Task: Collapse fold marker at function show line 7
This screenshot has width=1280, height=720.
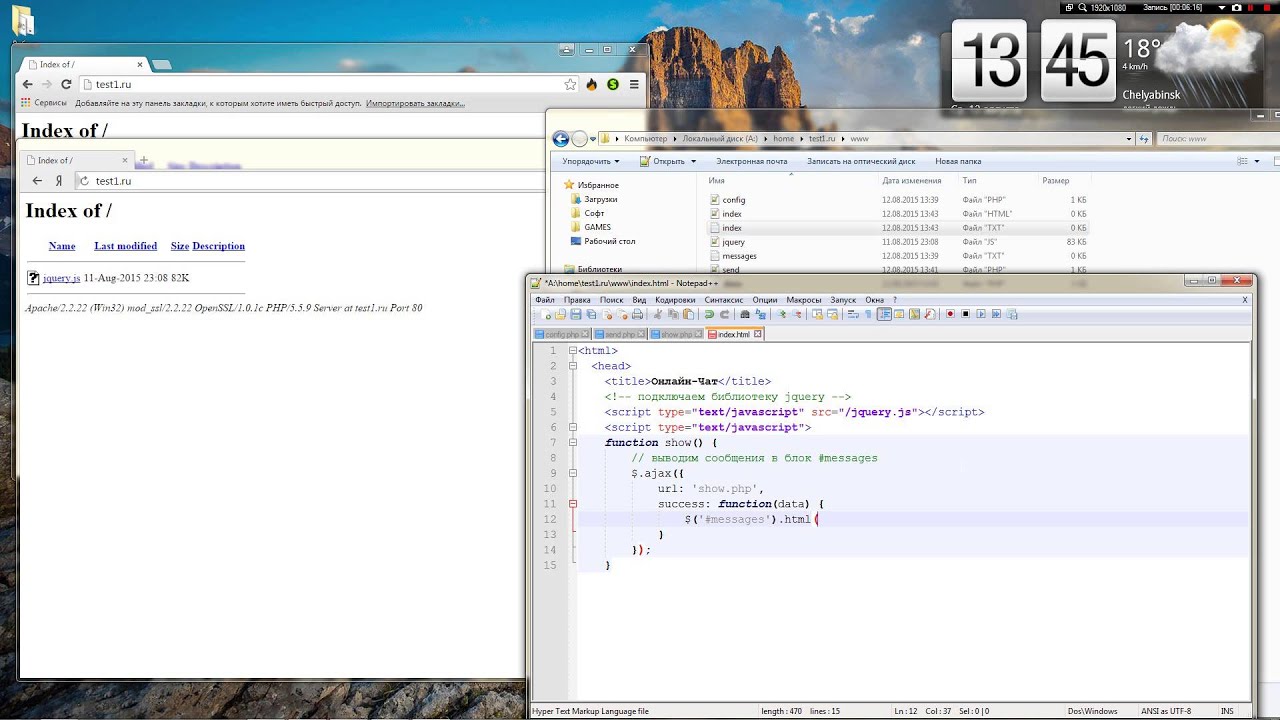Action: pyautogui.click(x=572, y=442)
